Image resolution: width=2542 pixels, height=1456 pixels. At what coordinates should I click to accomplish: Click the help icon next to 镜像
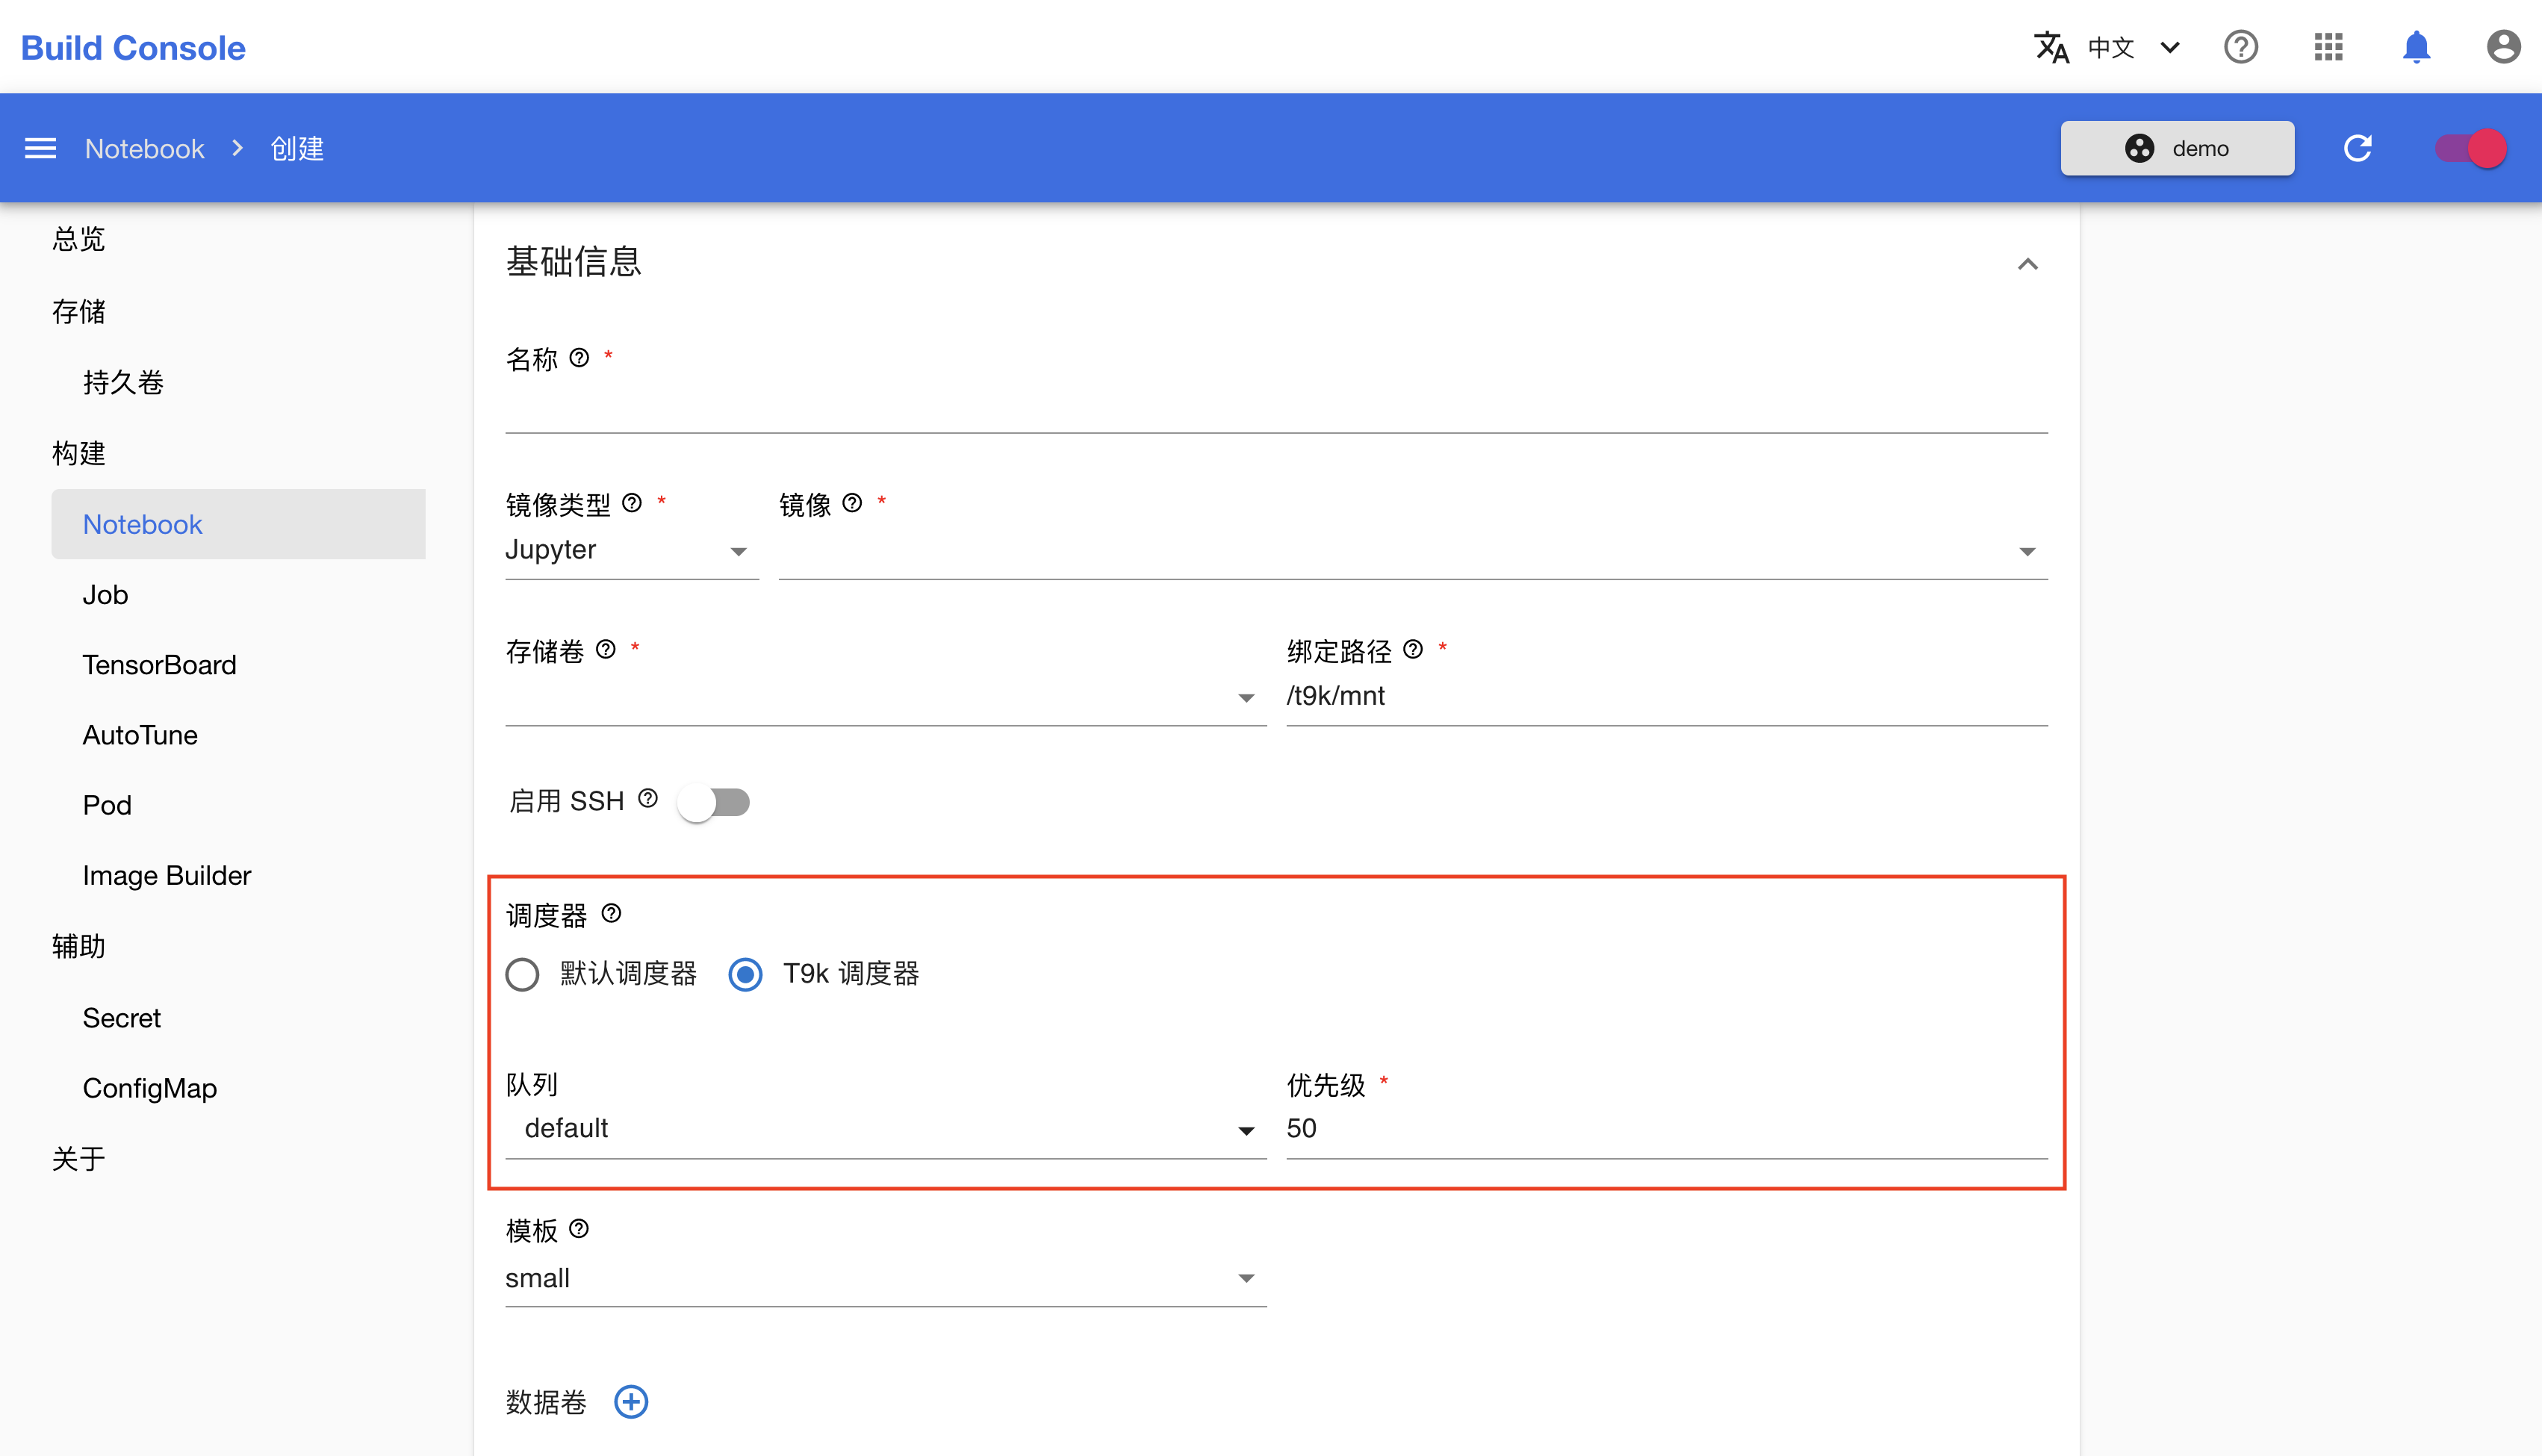852,503
